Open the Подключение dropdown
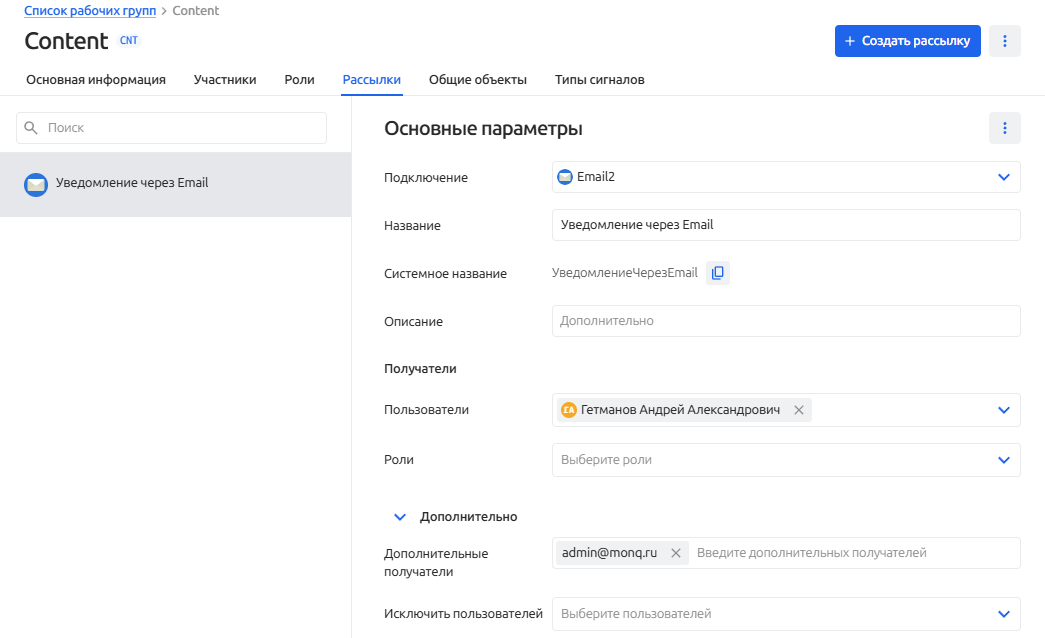The width and height of the screenshot is (1045, 638). point(1004,177)
